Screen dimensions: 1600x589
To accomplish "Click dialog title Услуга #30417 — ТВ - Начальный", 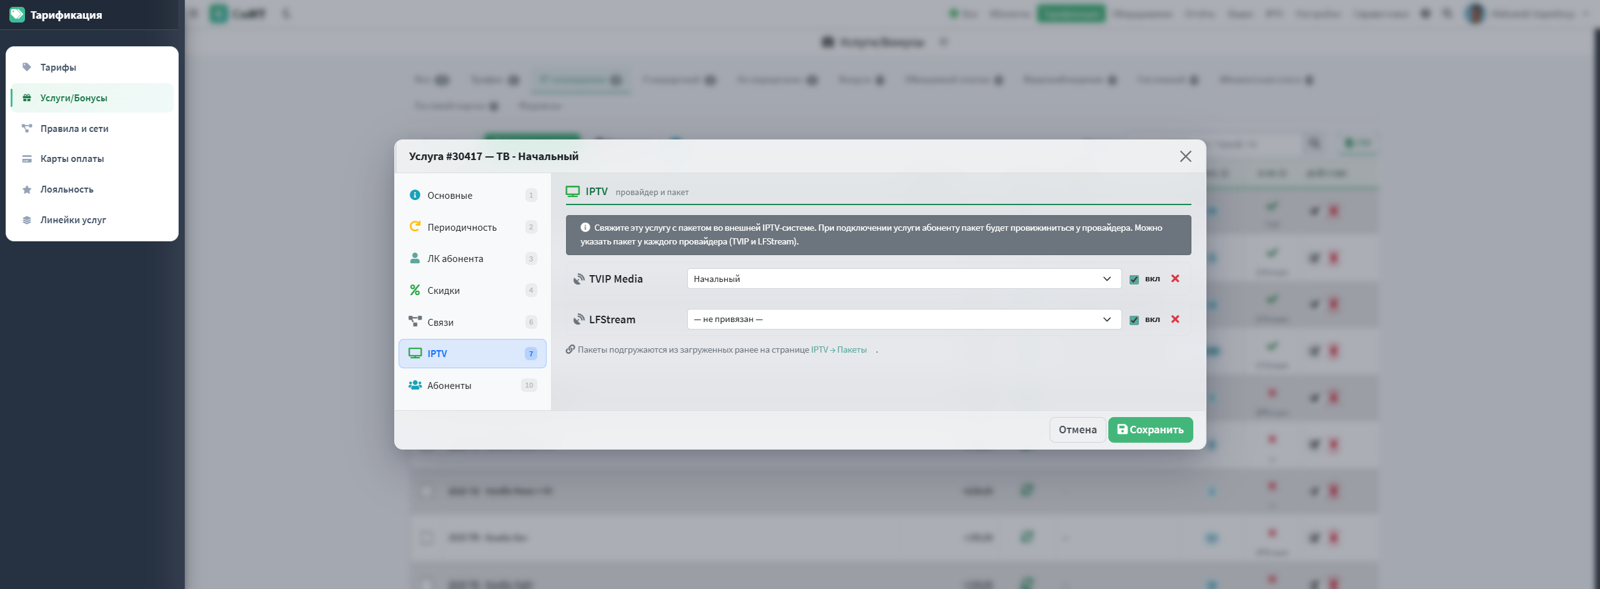I will (x=493, y=156).
